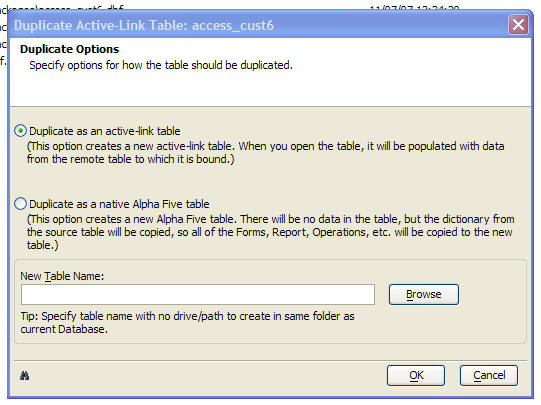Cancel the duplicate table dialog
541x405 pixels.
click(489, 375)
